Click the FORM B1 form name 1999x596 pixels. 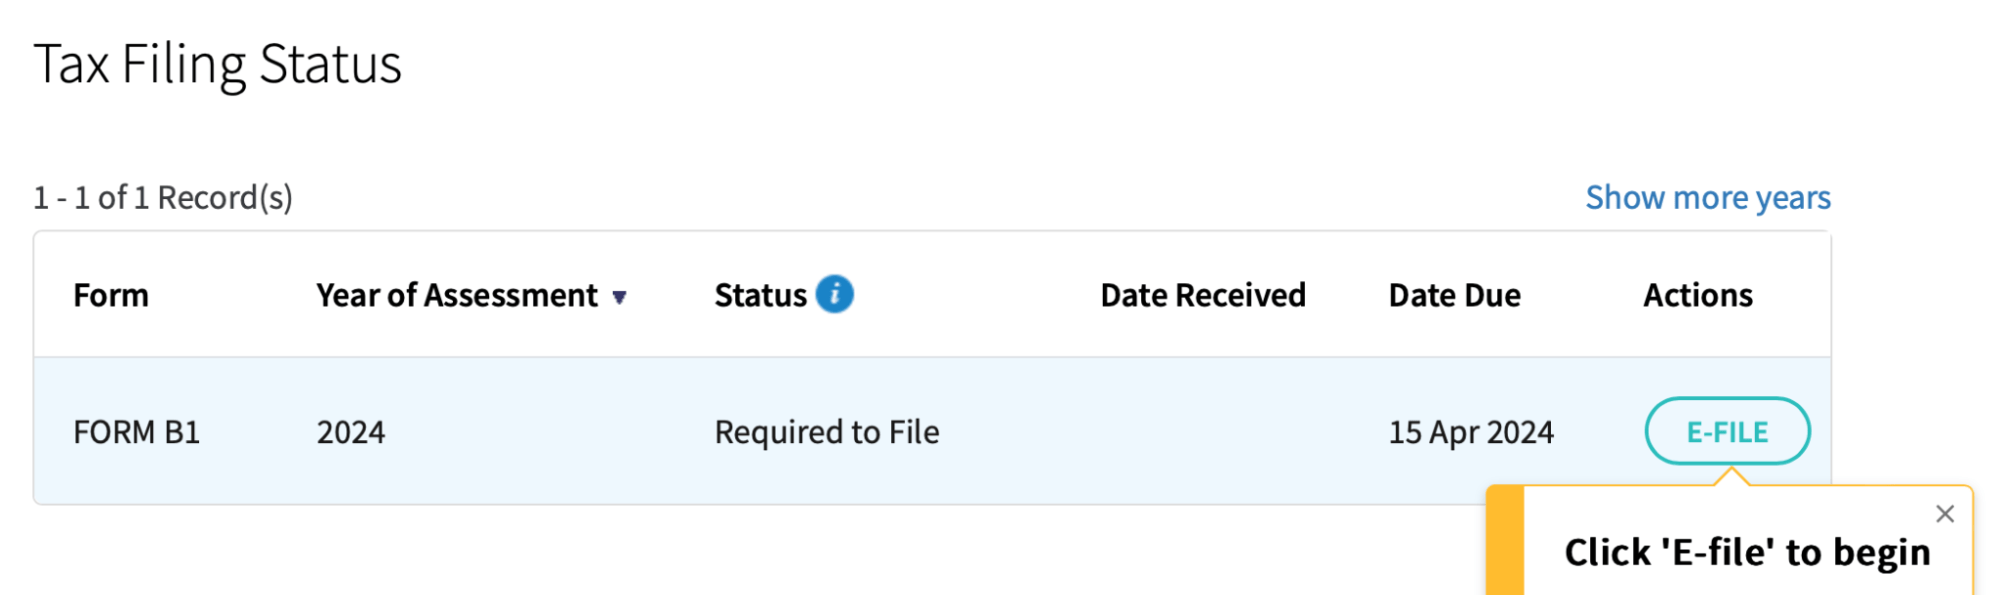coord(137,431)
